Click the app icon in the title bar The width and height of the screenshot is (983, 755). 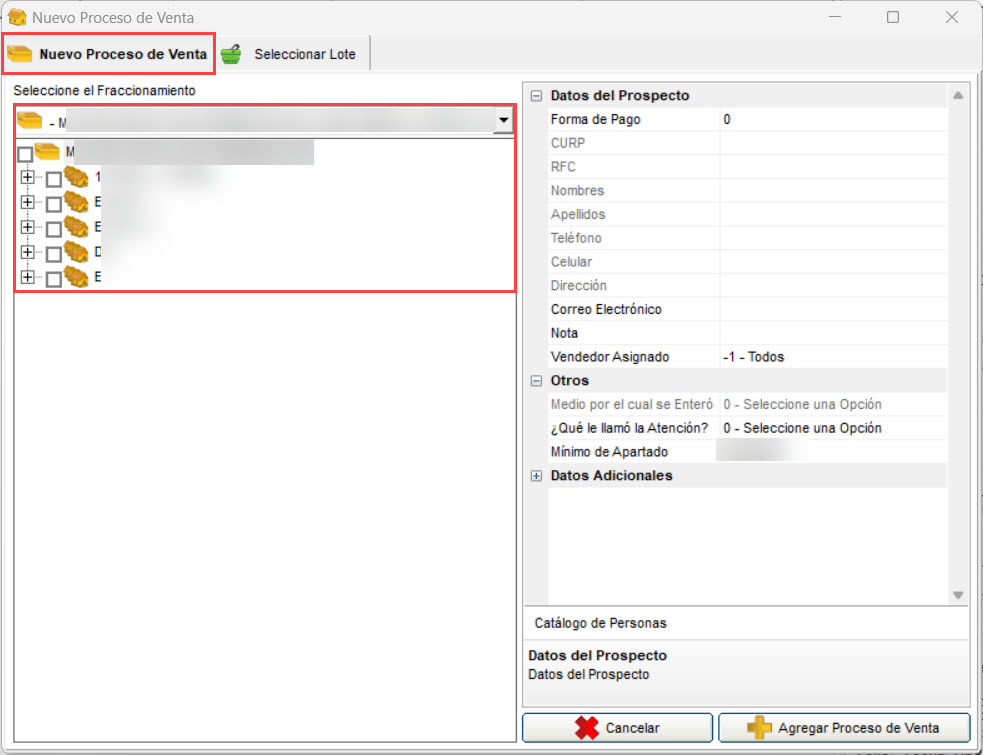click(17, 17)
